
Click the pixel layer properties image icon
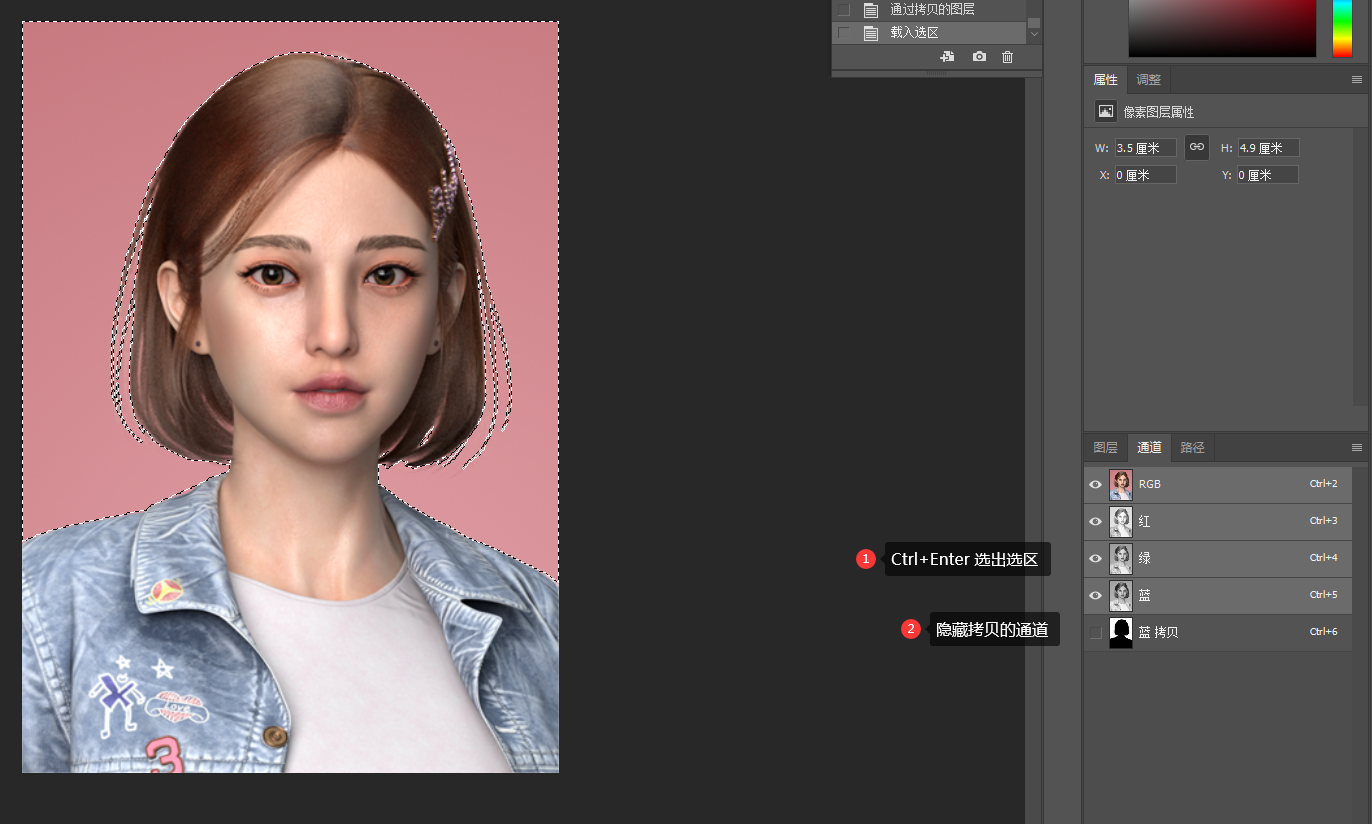1105,112
